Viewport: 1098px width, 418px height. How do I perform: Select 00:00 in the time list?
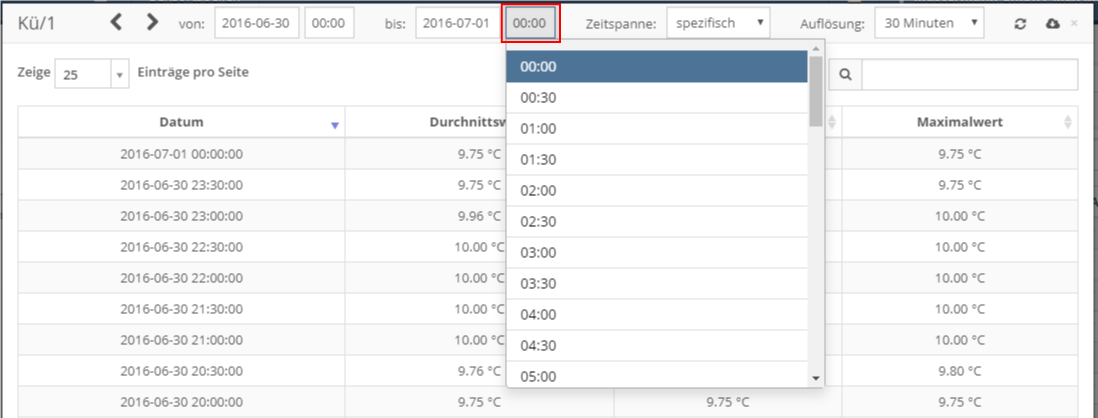(x=657, y=67)
